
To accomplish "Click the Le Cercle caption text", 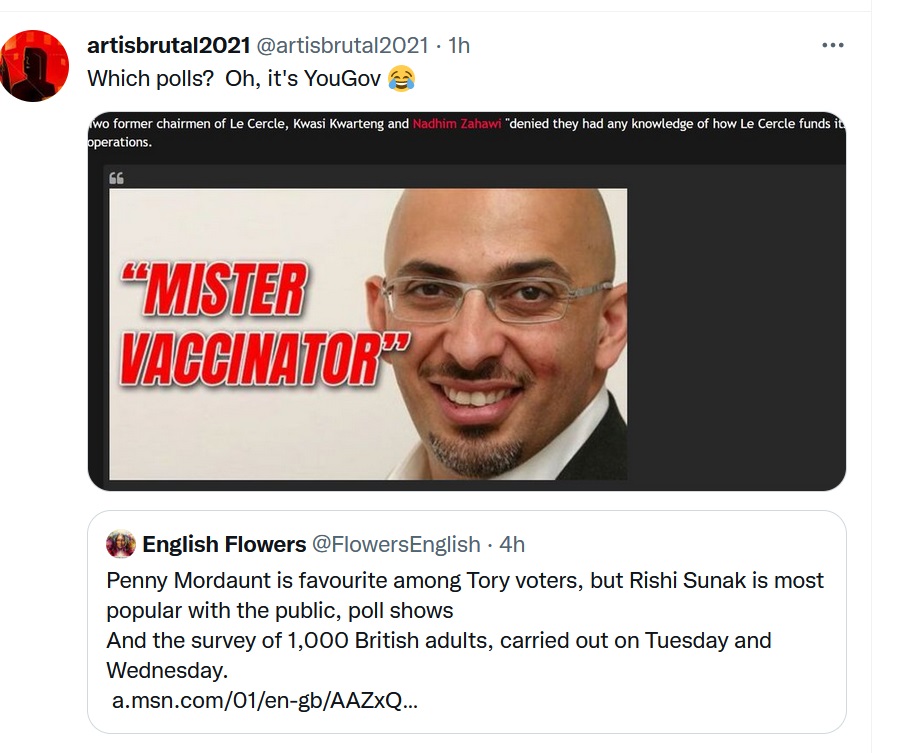I will 466,132.
